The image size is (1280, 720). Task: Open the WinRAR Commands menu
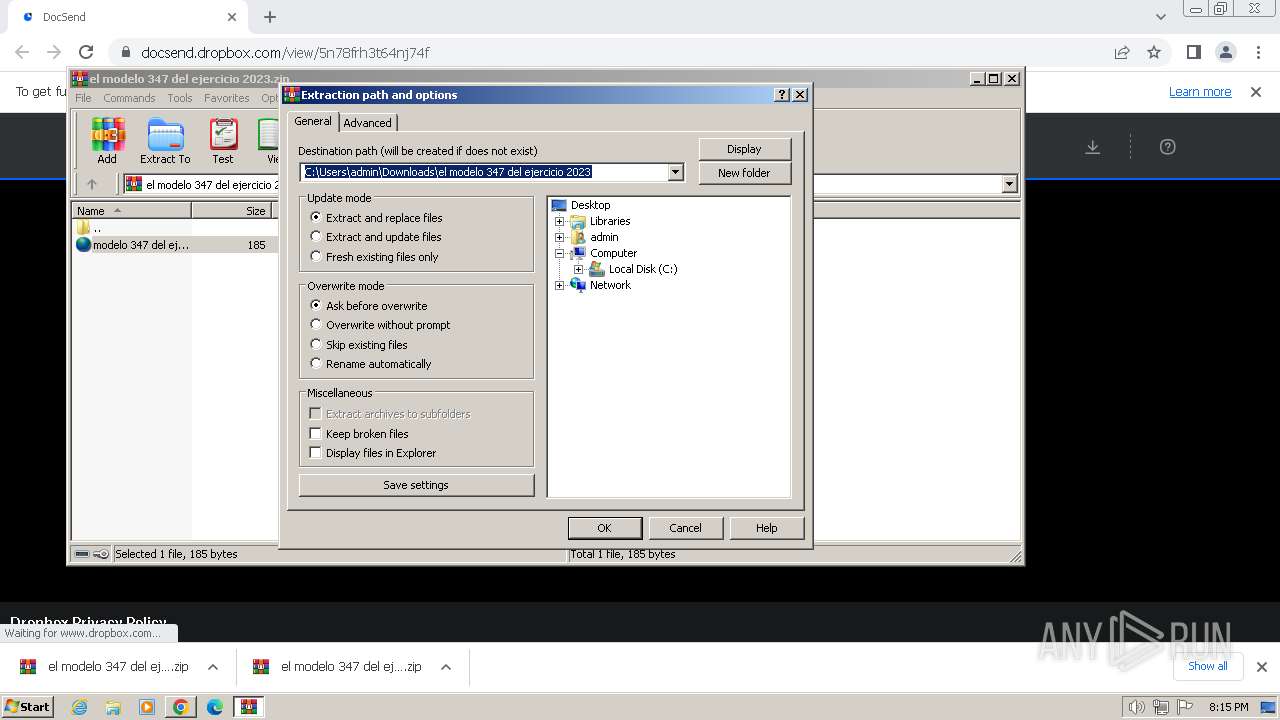tap(129, 98)
